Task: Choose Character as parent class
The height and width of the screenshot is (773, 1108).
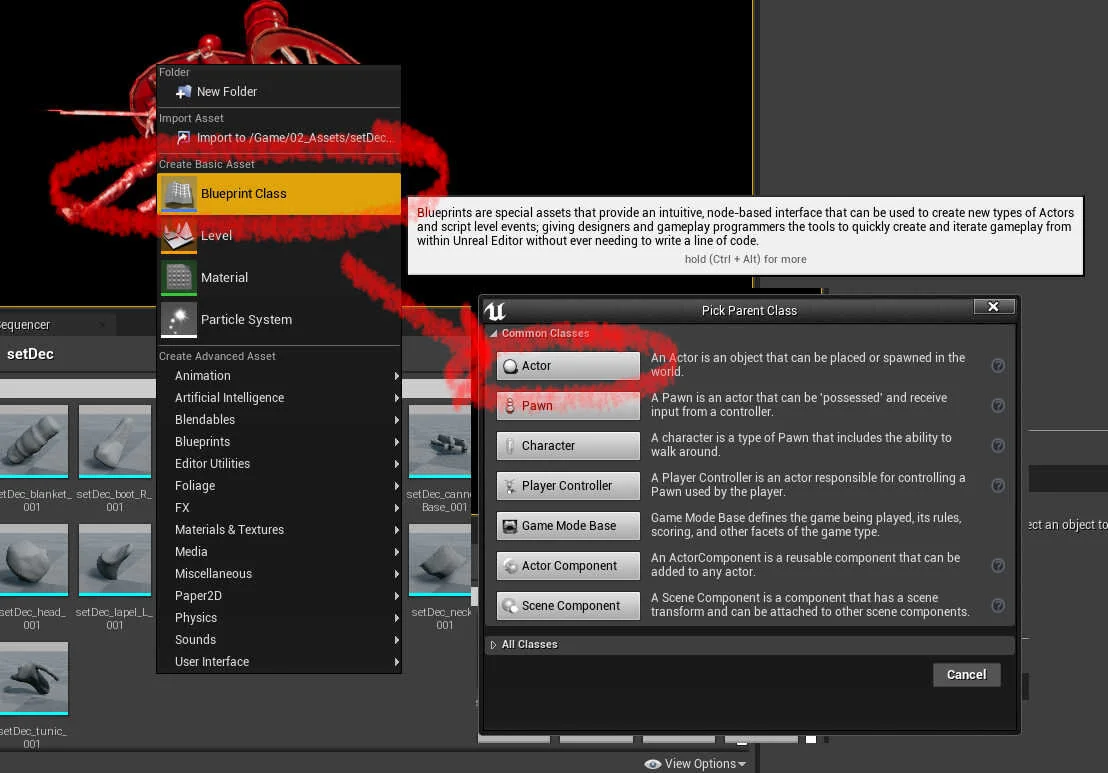Action: point(567,445)
